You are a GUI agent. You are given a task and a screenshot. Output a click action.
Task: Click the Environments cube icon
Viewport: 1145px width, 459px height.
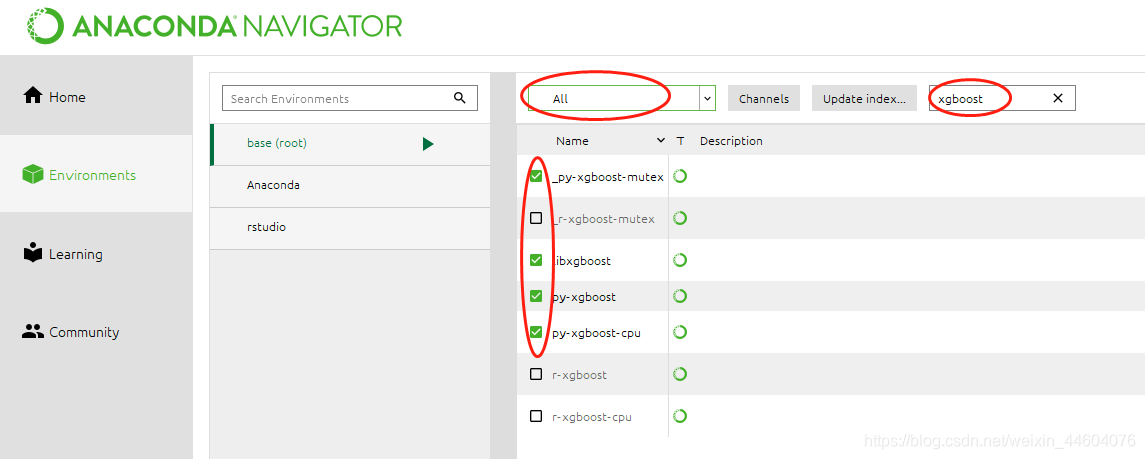[x=33, y=174]
